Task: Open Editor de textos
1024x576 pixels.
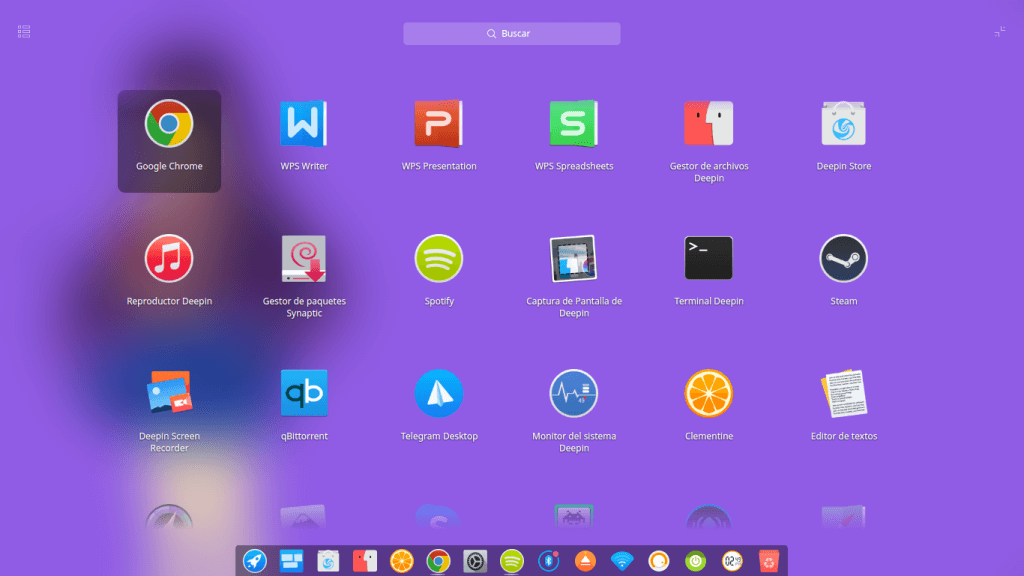Action: point(844,405)
